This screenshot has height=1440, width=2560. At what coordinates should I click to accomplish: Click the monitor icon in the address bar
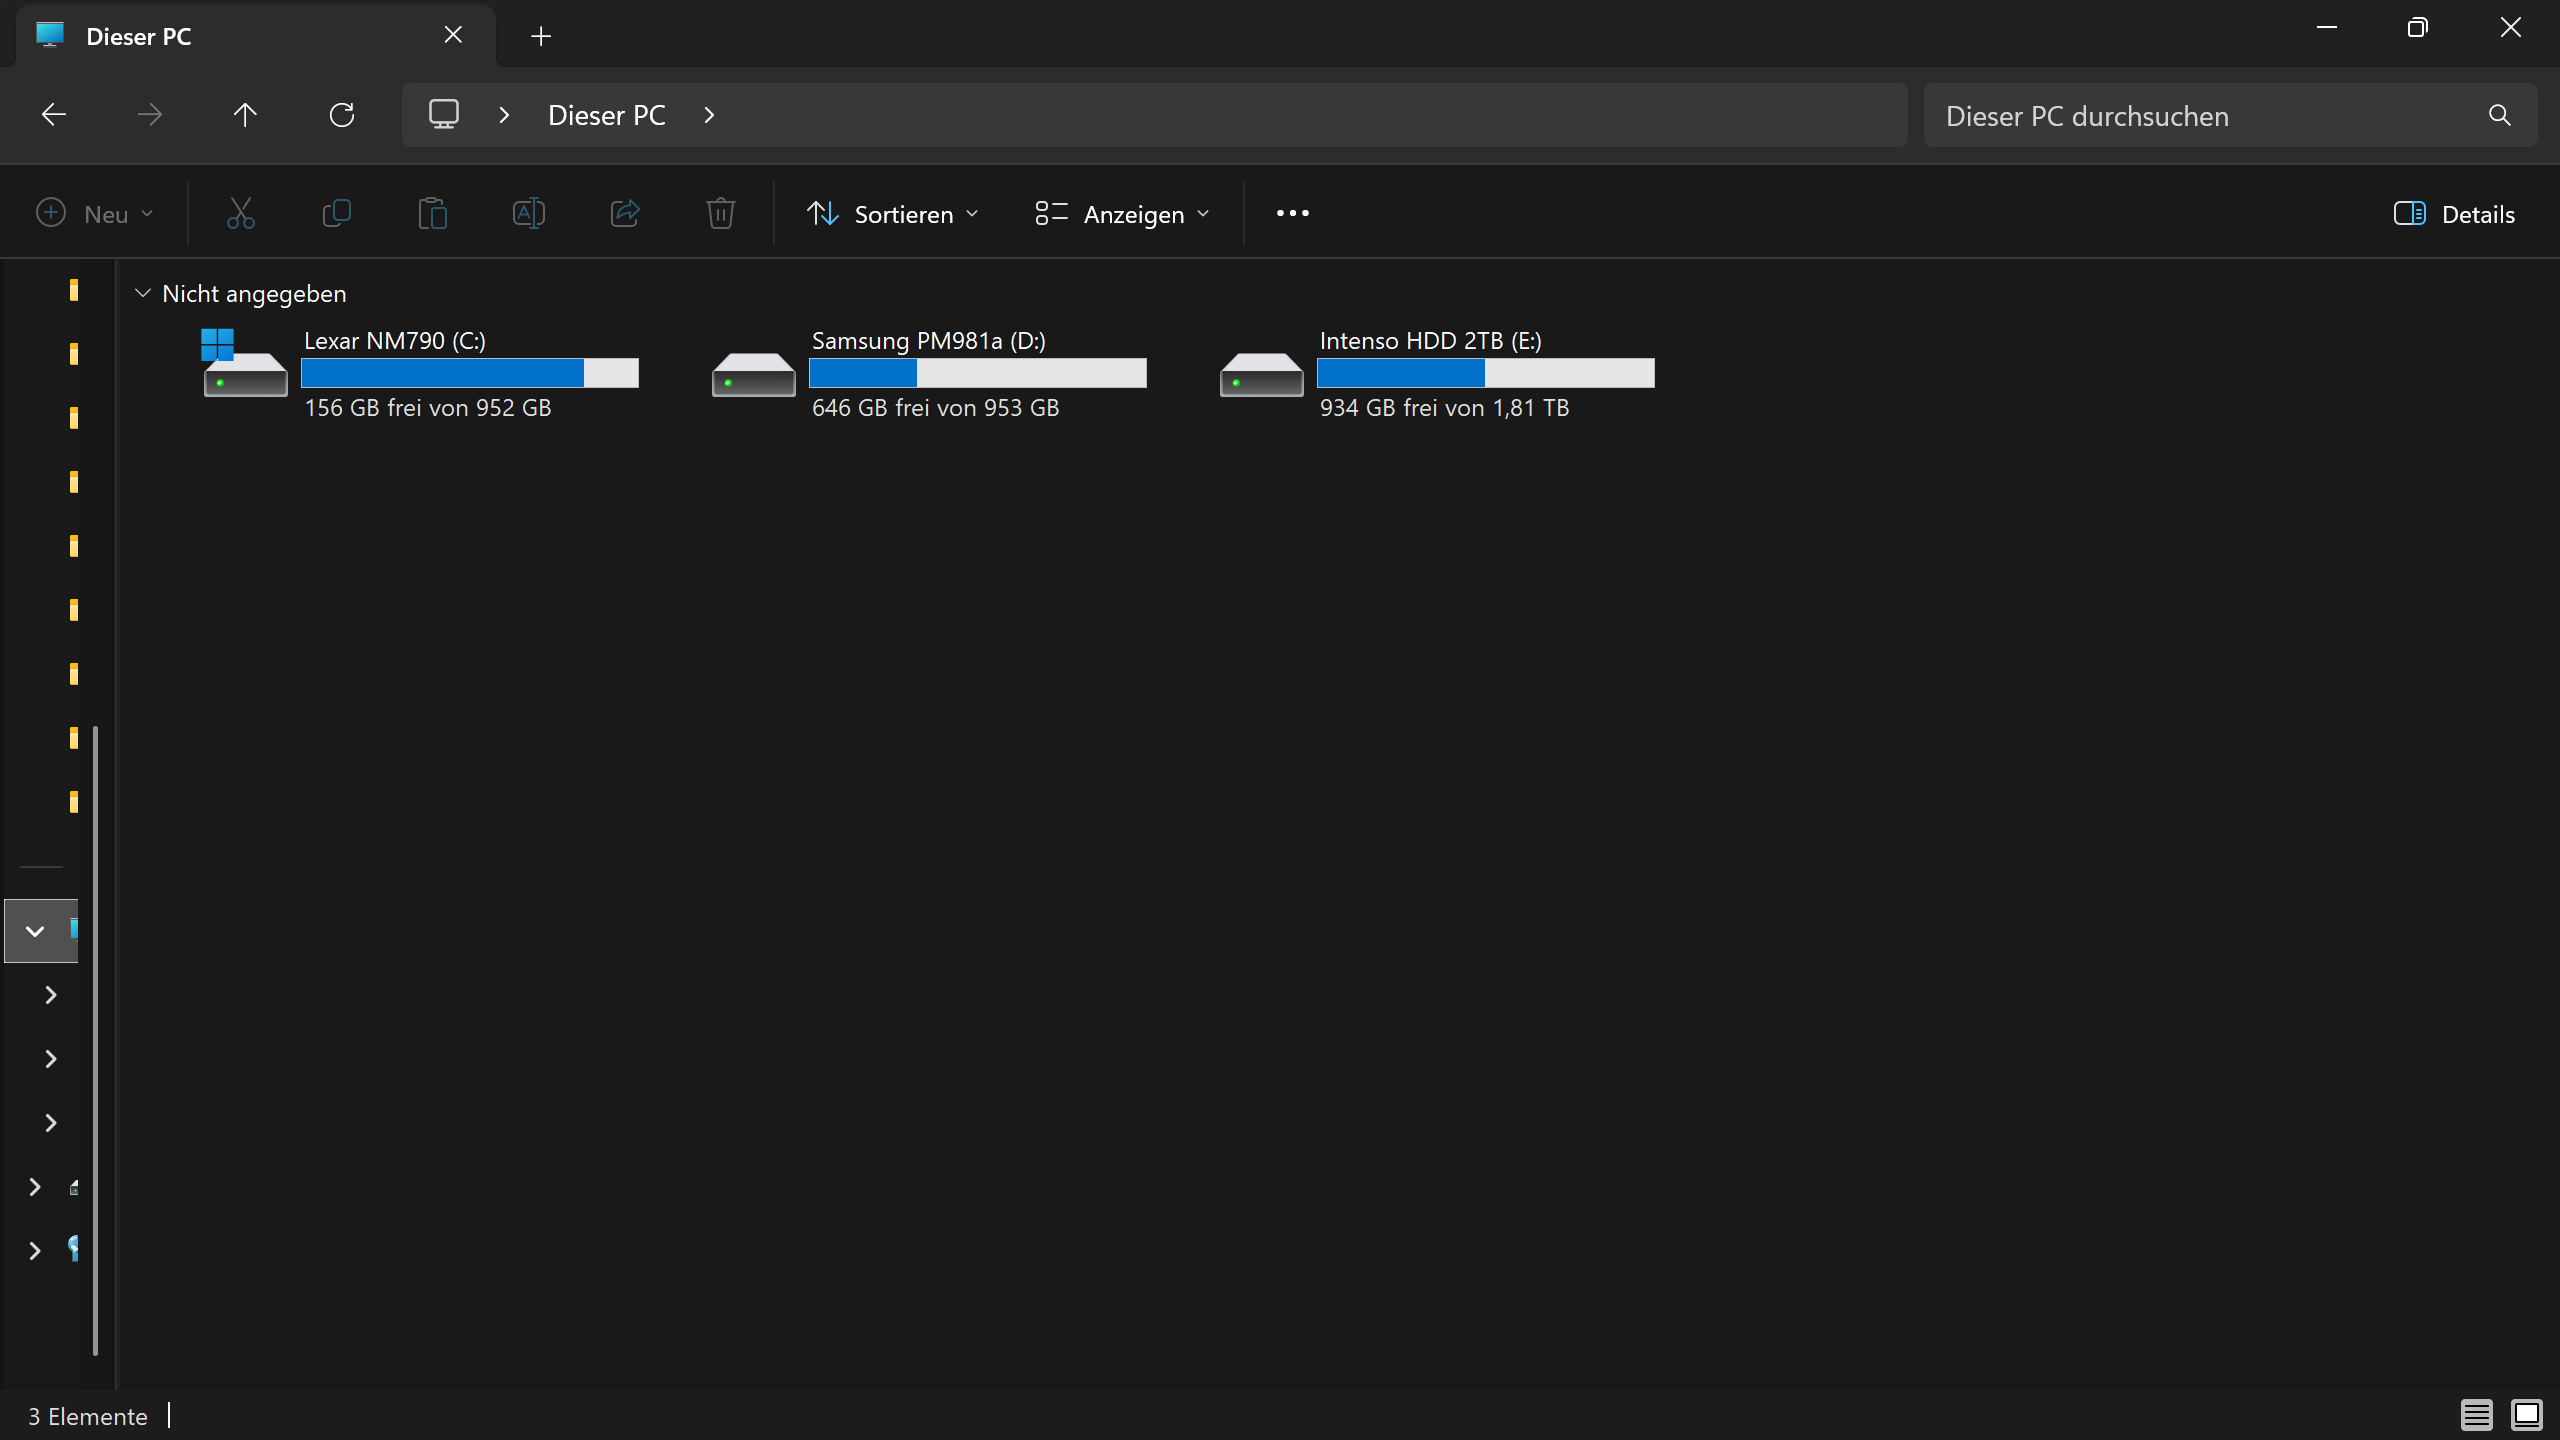tap(444, 114)
